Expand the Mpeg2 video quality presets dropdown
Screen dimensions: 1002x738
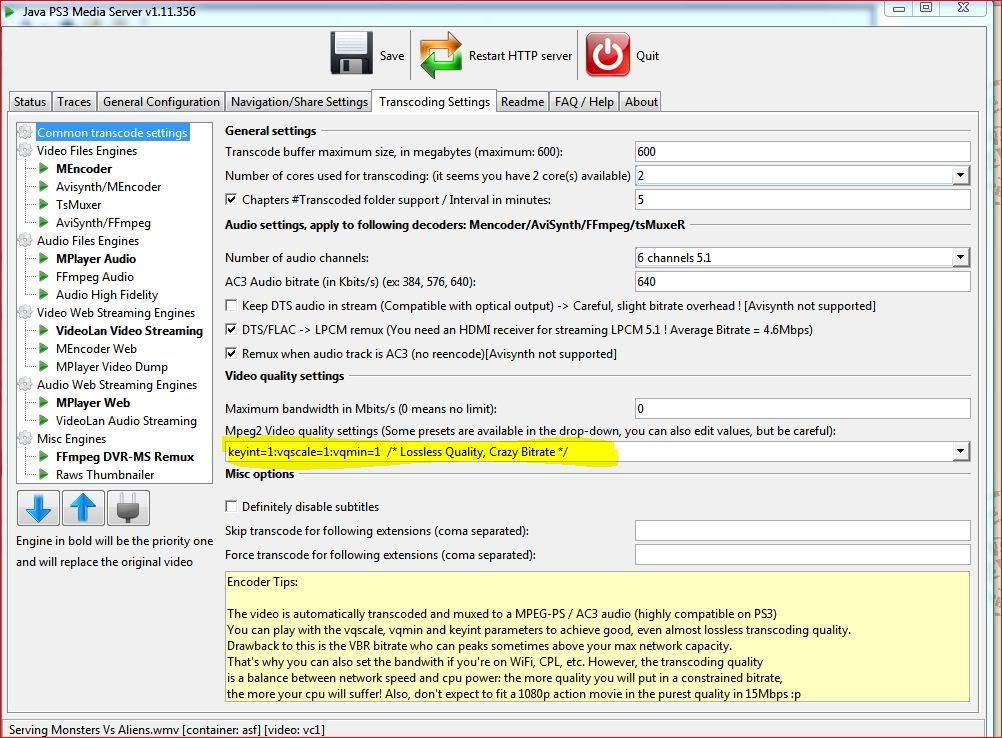[x=960, y=452]
